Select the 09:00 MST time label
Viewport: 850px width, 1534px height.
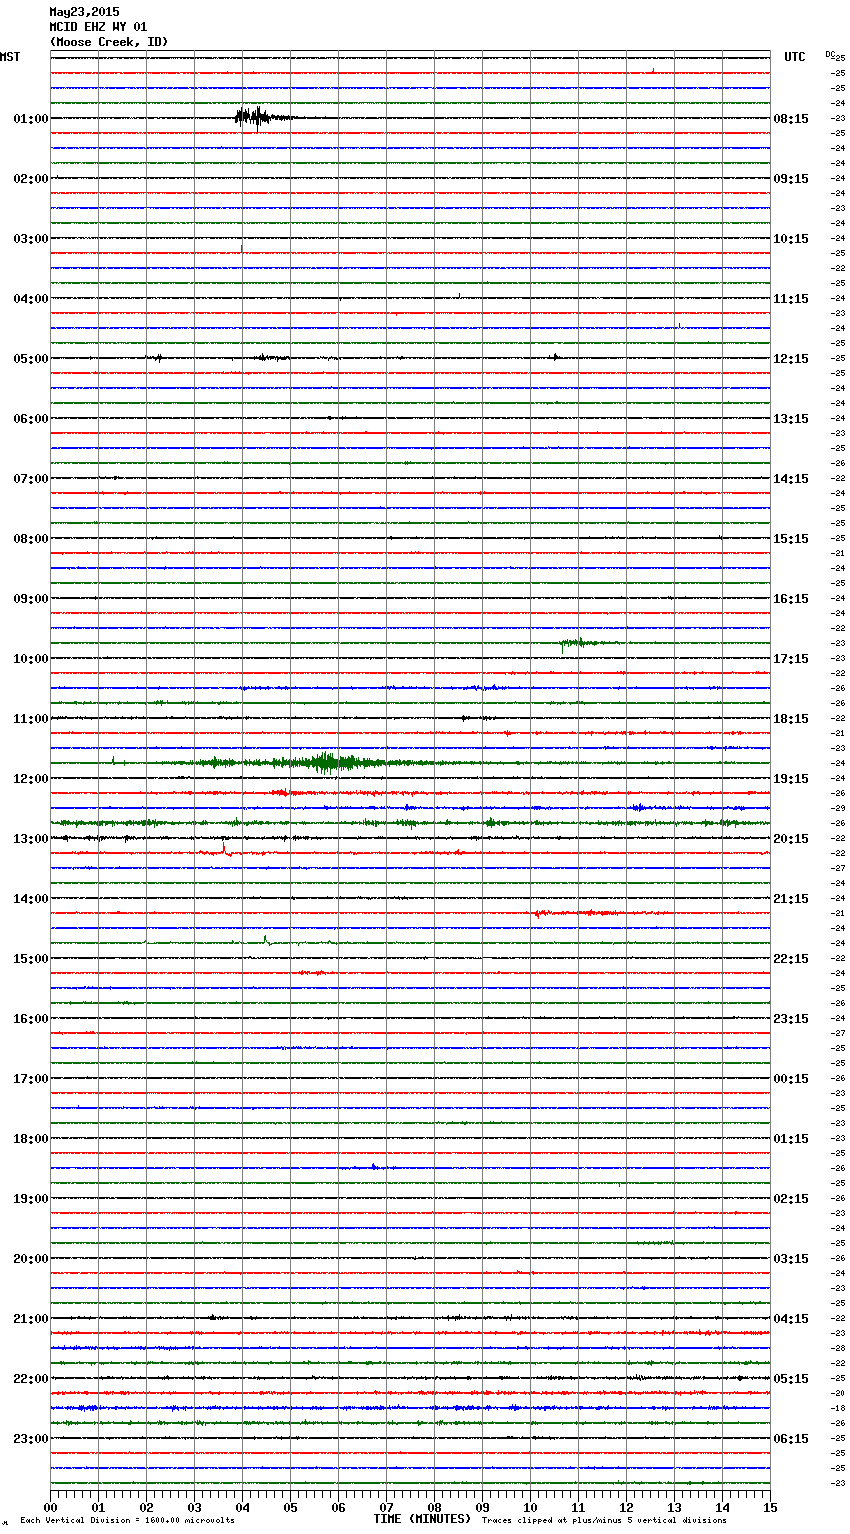pyautogui.click(x=31, y=599)
